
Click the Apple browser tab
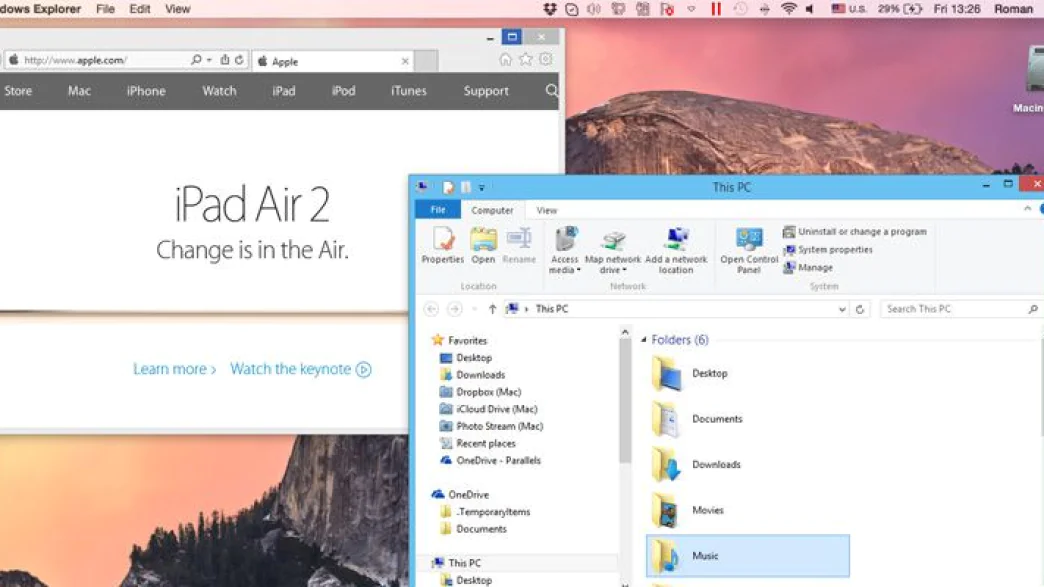332,61
